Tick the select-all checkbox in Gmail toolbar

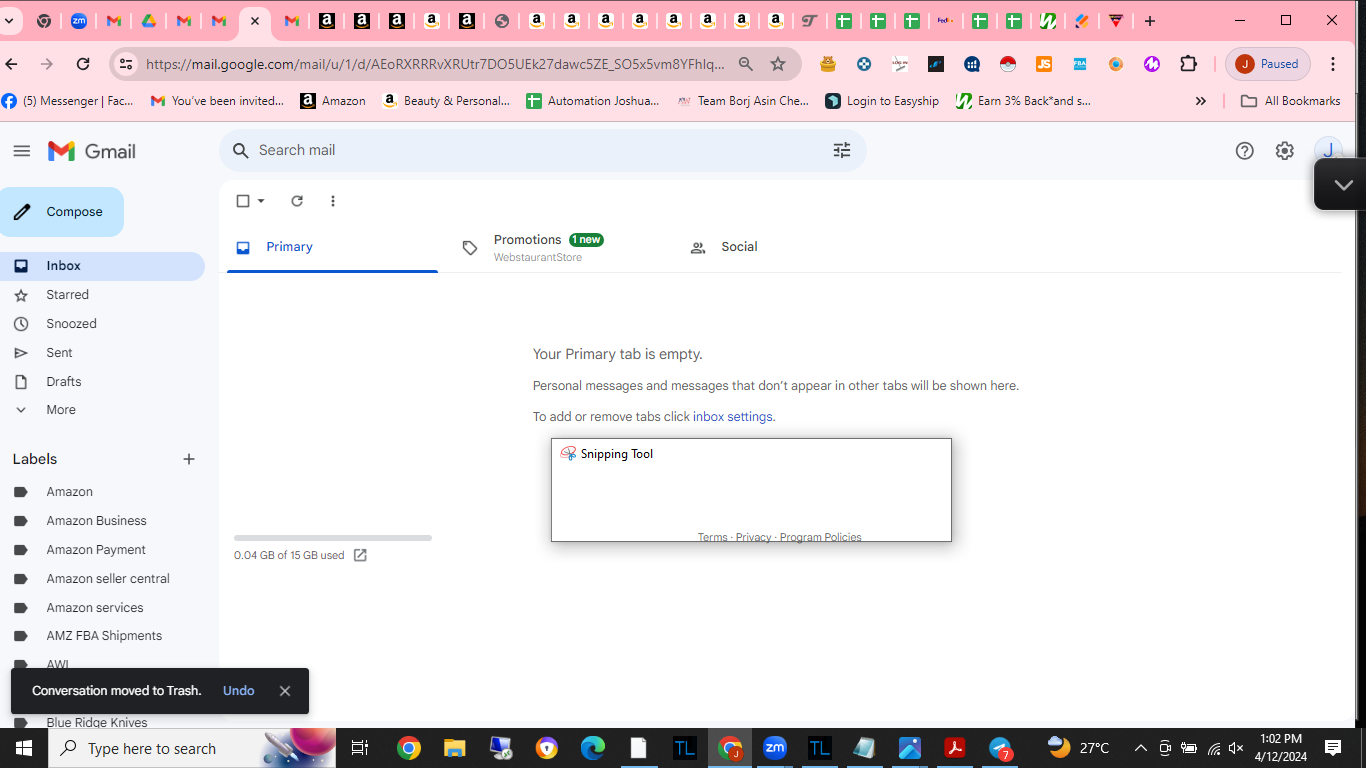(x=243, y=201)
